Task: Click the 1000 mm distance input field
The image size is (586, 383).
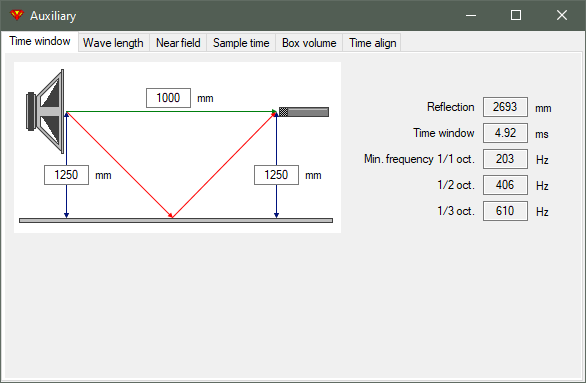Action: click(169, 98)
